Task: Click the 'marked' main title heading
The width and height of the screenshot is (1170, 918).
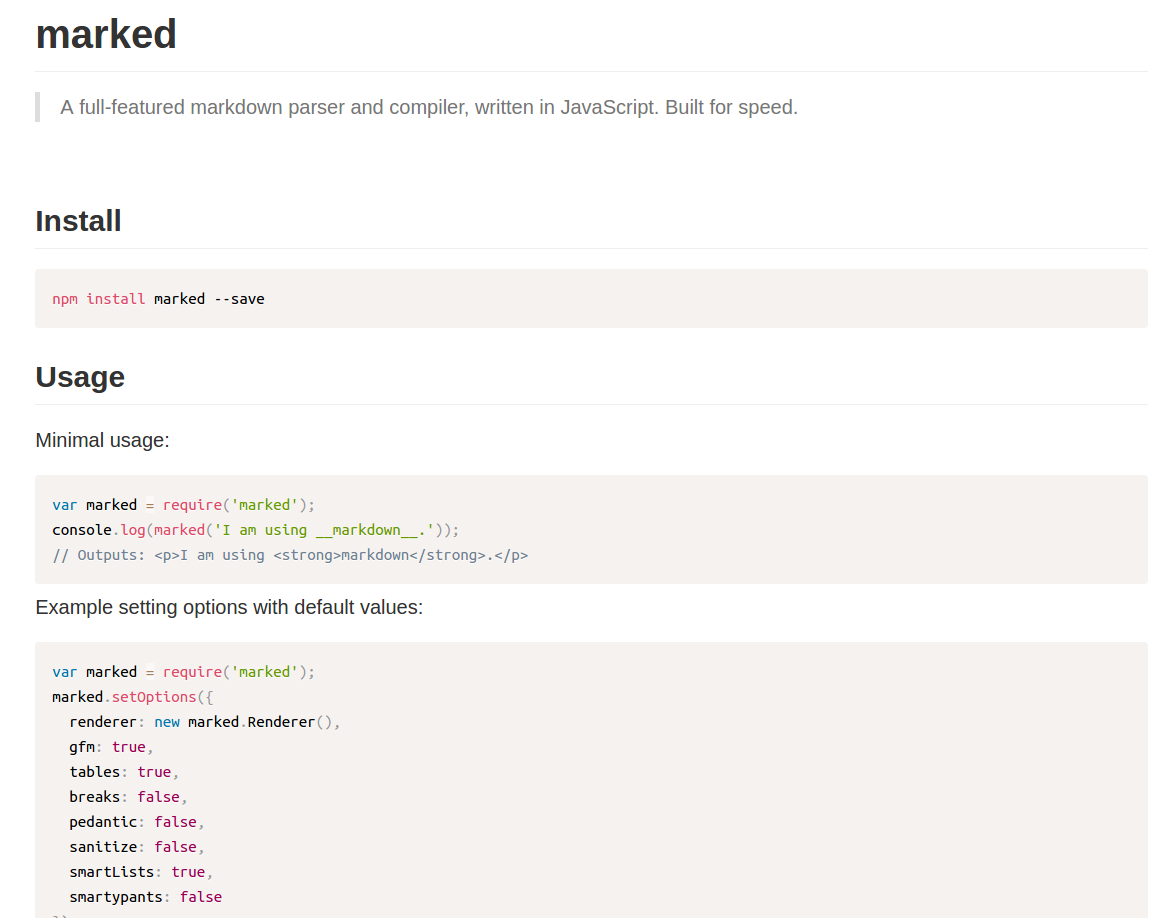Action: point(106,35)
